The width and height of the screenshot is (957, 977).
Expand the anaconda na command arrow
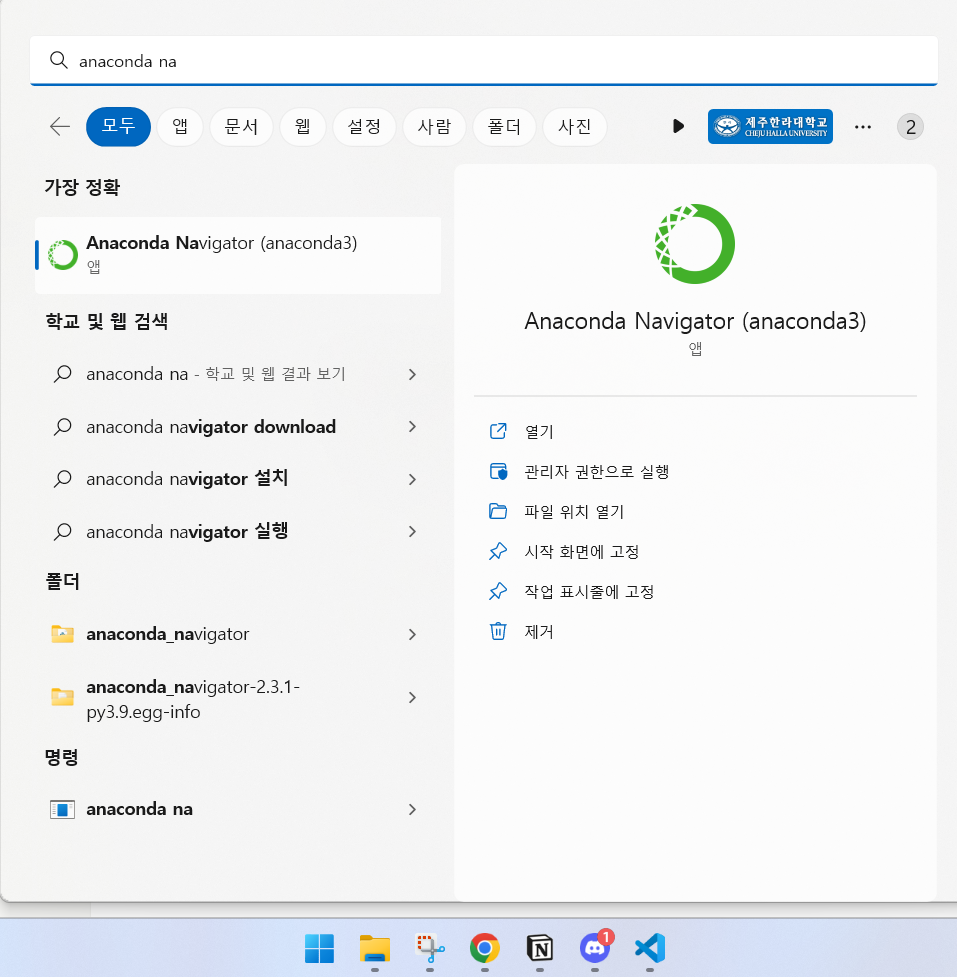coord(412,809)
